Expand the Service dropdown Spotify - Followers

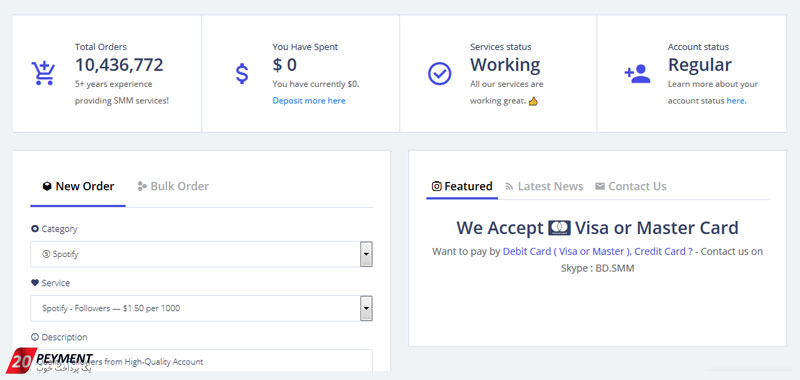(x=201, y=308)
